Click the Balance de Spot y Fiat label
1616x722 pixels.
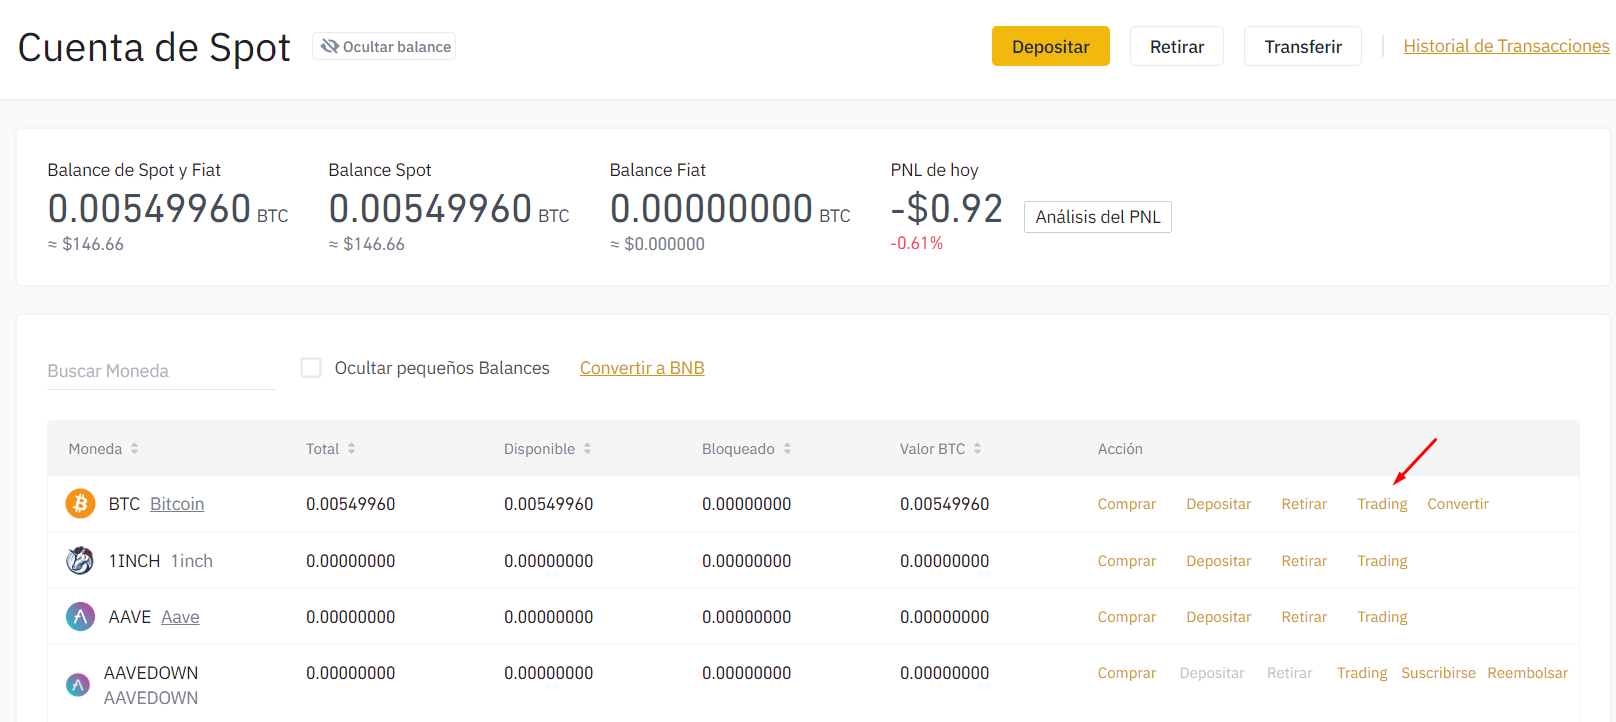(134, 170)
